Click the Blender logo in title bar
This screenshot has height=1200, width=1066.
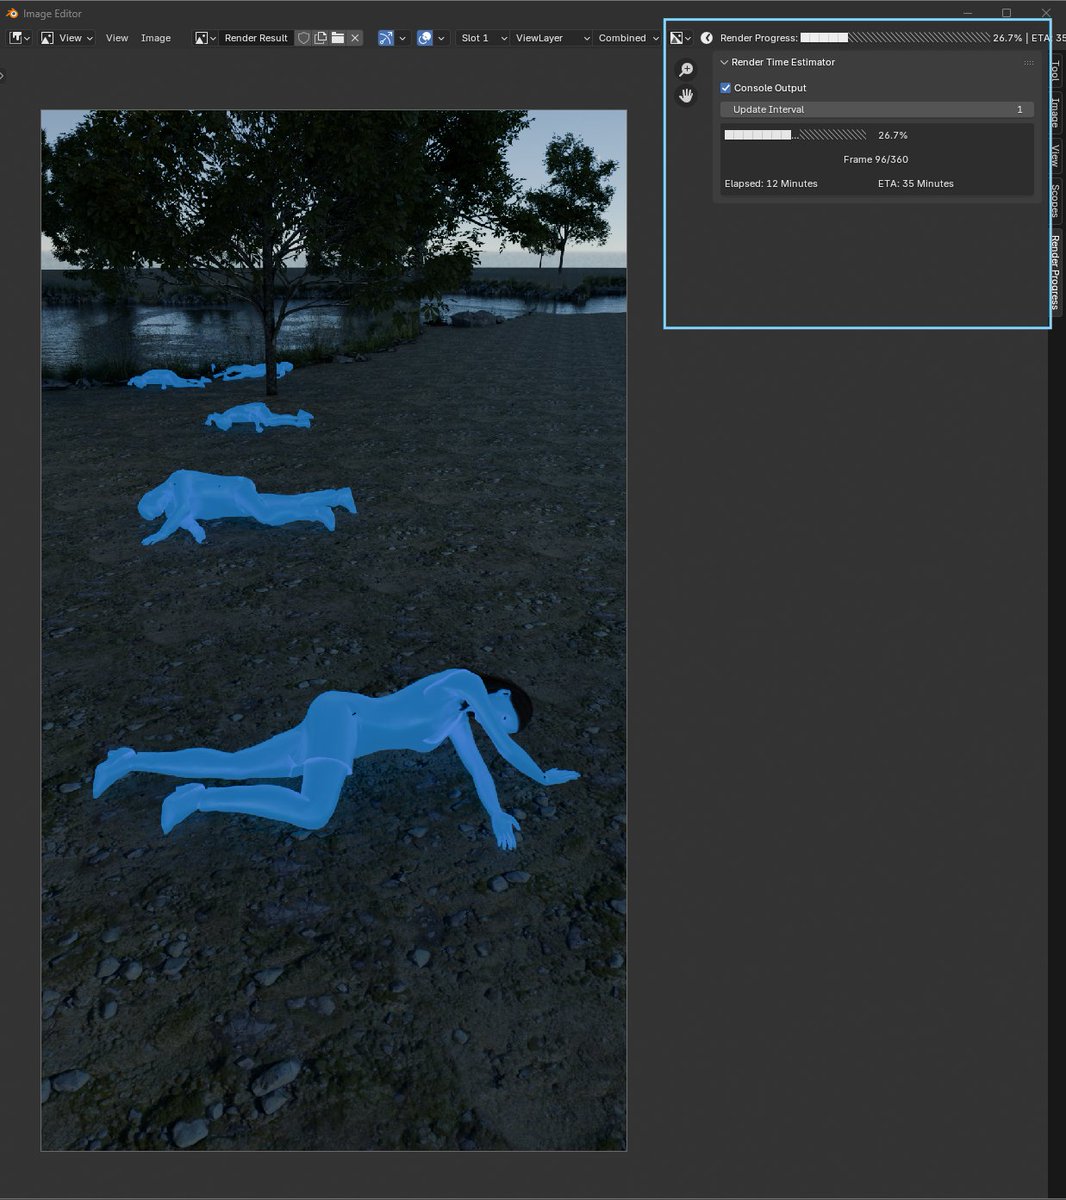12,13
